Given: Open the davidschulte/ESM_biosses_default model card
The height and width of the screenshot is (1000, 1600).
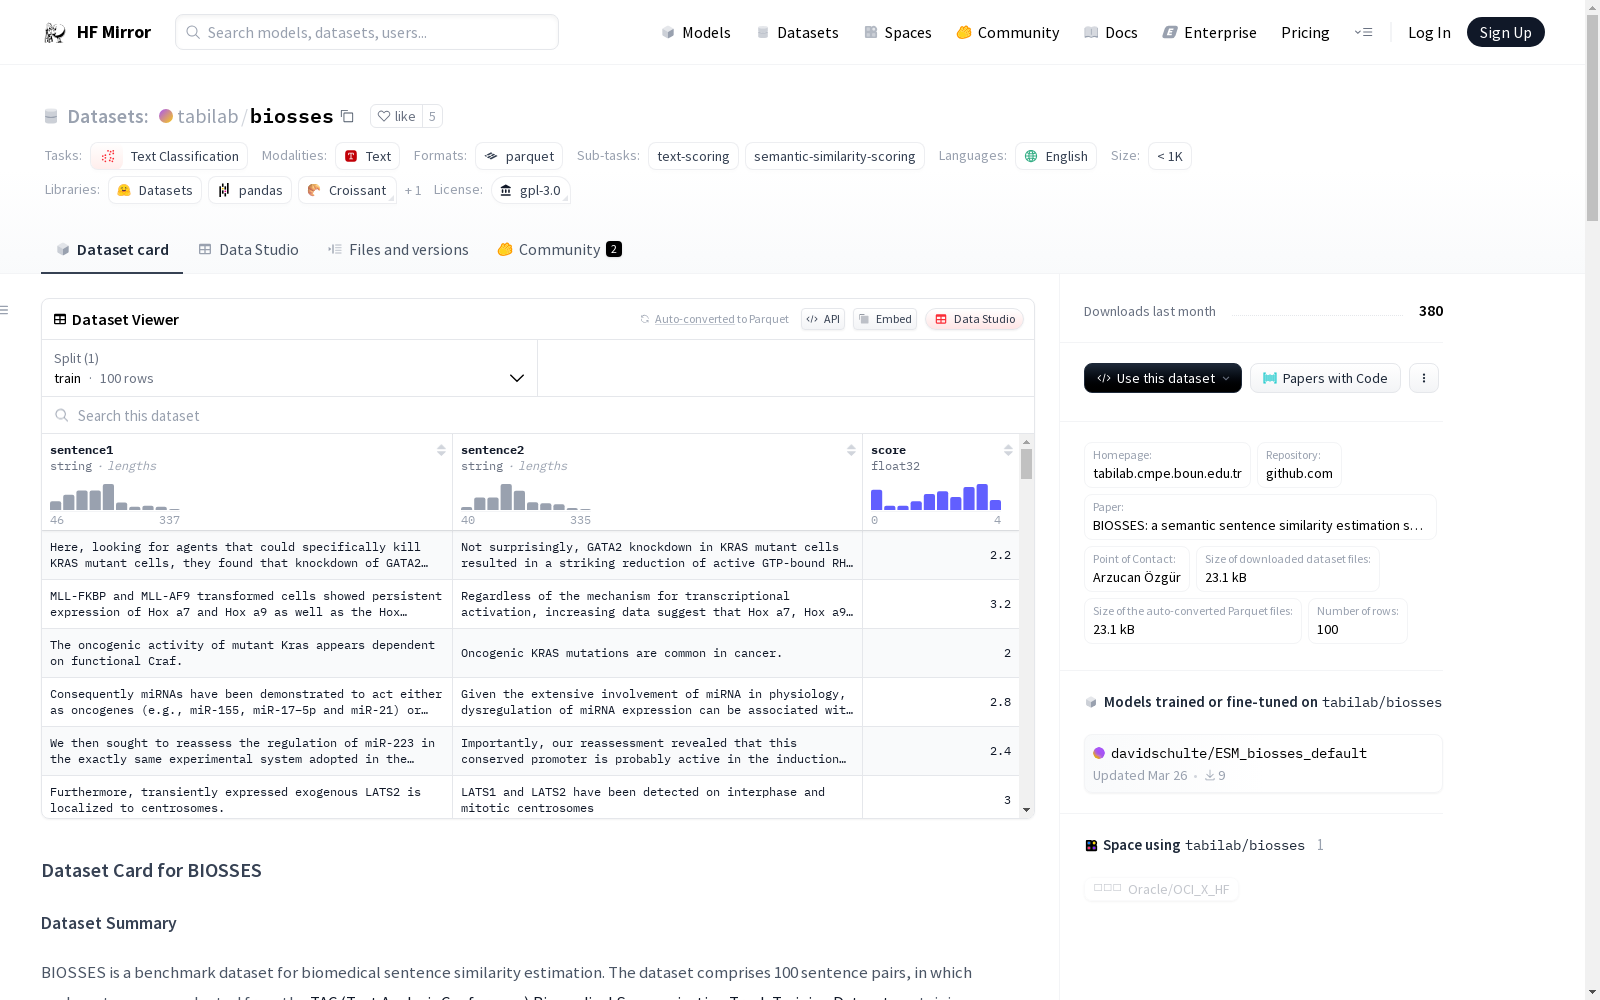Looking at the screenshot, I should [x=1263, y=763].
